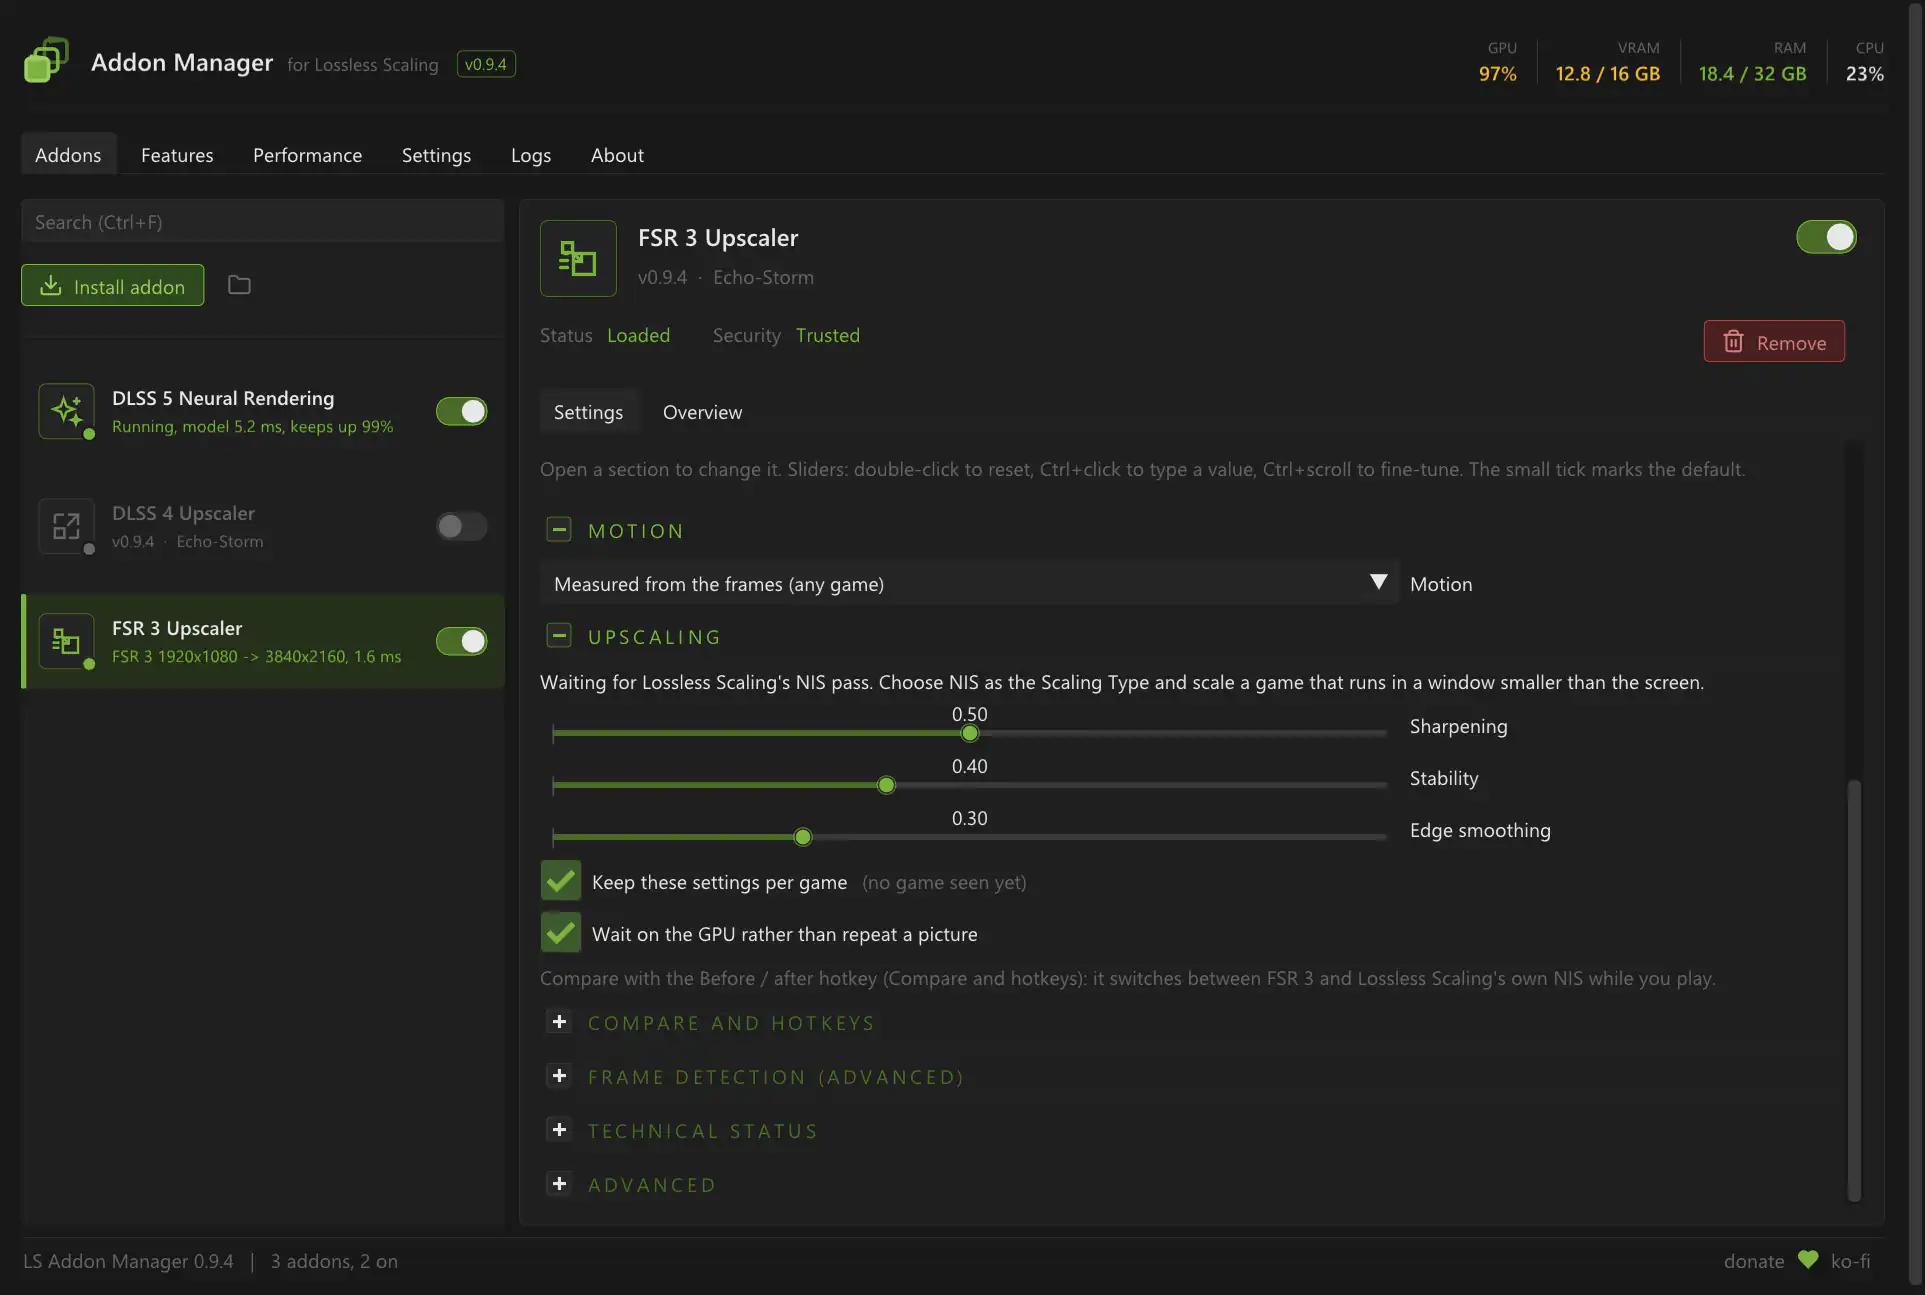Collapse the Motion section
1925x1295 pixels.
[x=559, y=529]
